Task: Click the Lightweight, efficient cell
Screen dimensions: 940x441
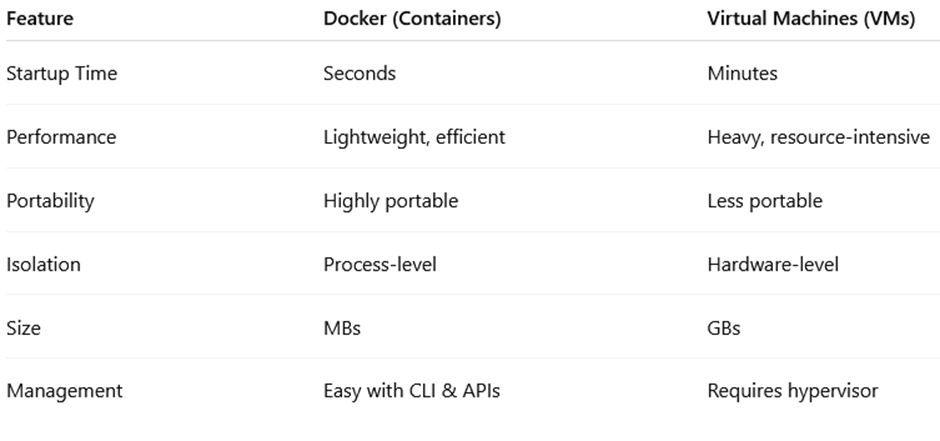Action: tap(414, 137)
